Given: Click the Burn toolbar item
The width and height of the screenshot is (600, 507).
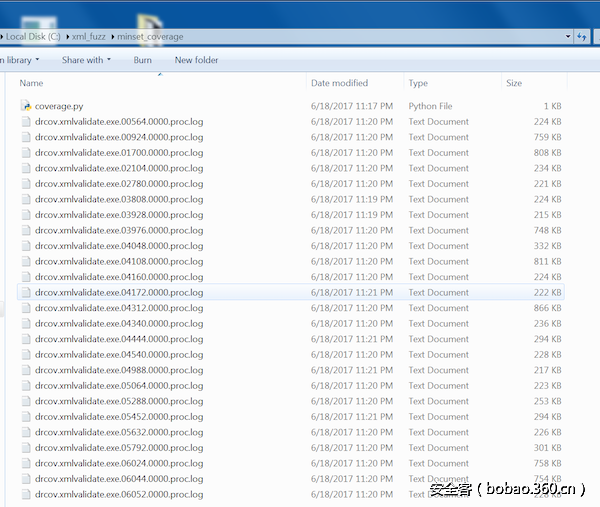Looking at the screenshot, I should point(143,60).
